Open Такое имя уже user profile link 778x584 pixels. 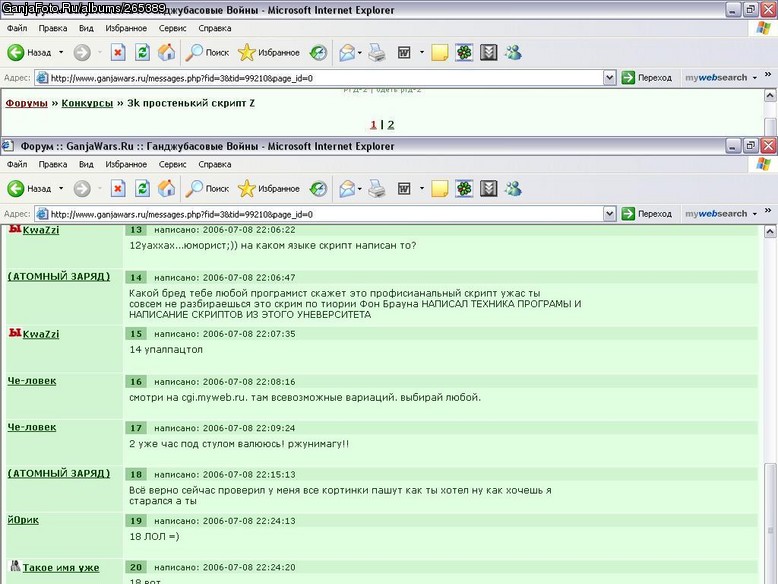(61, 568)
